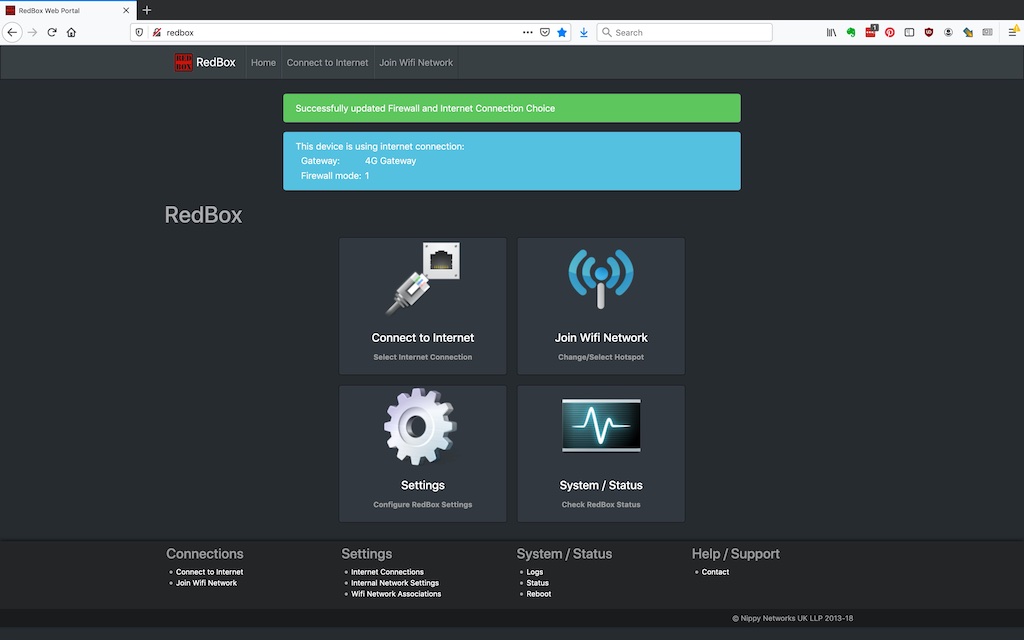Reload the RedBox page

tap(52, 32)
